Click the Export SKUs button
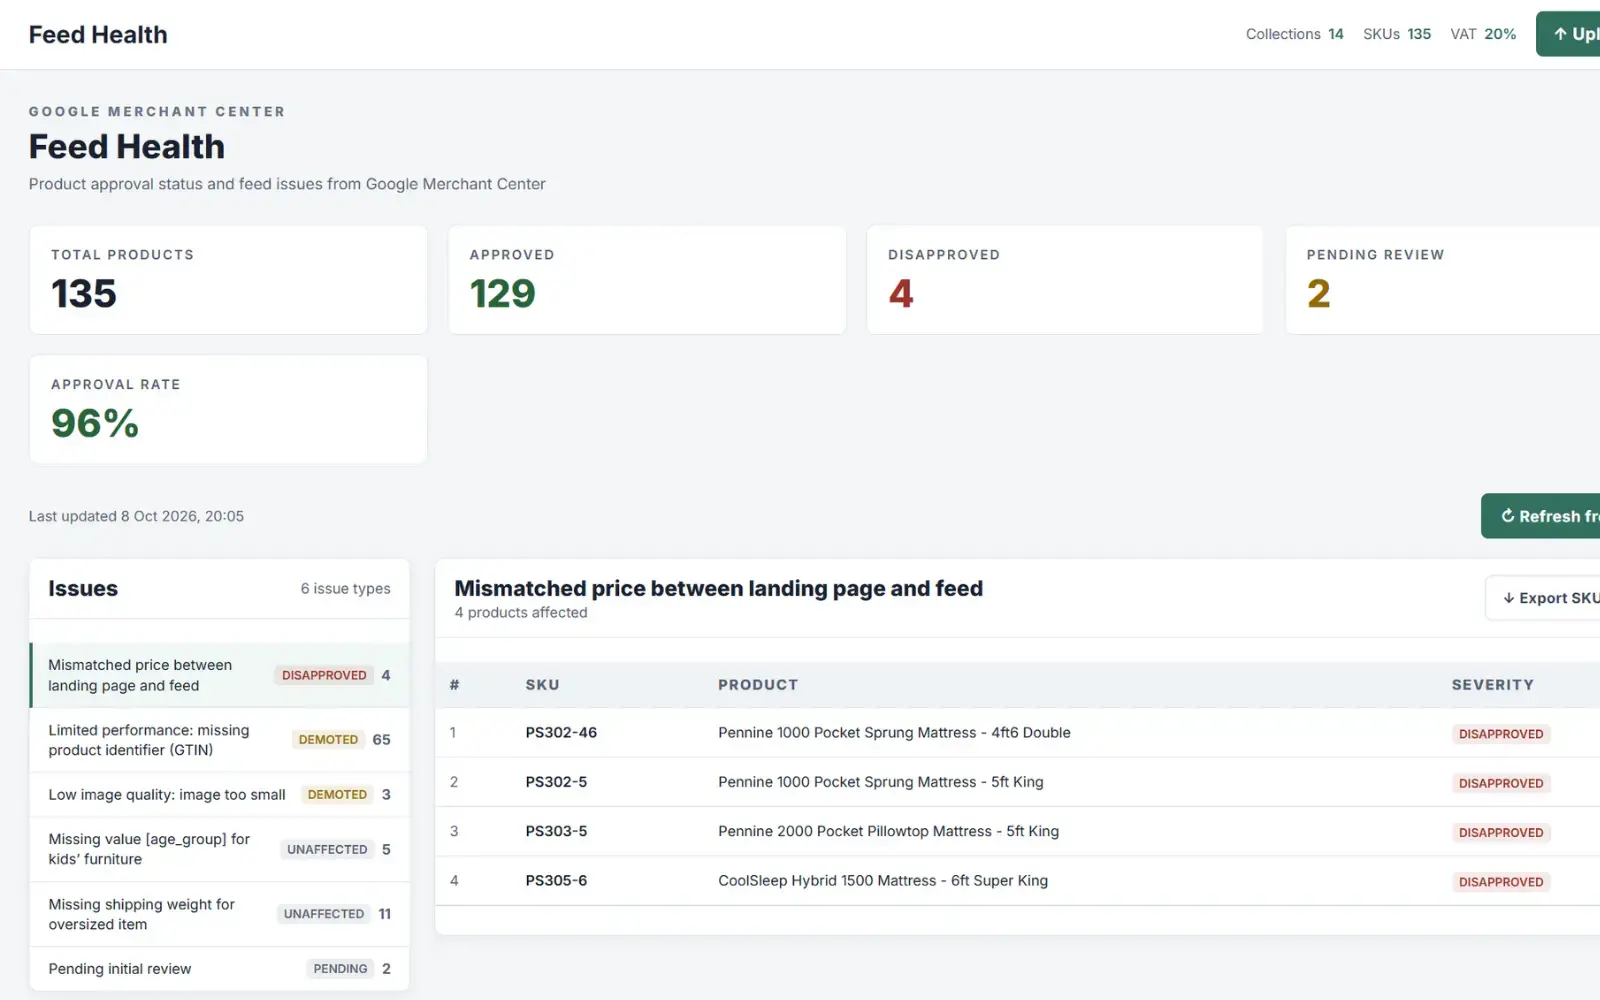This screenshot has width=1600, height=1000. (1543, 598)
